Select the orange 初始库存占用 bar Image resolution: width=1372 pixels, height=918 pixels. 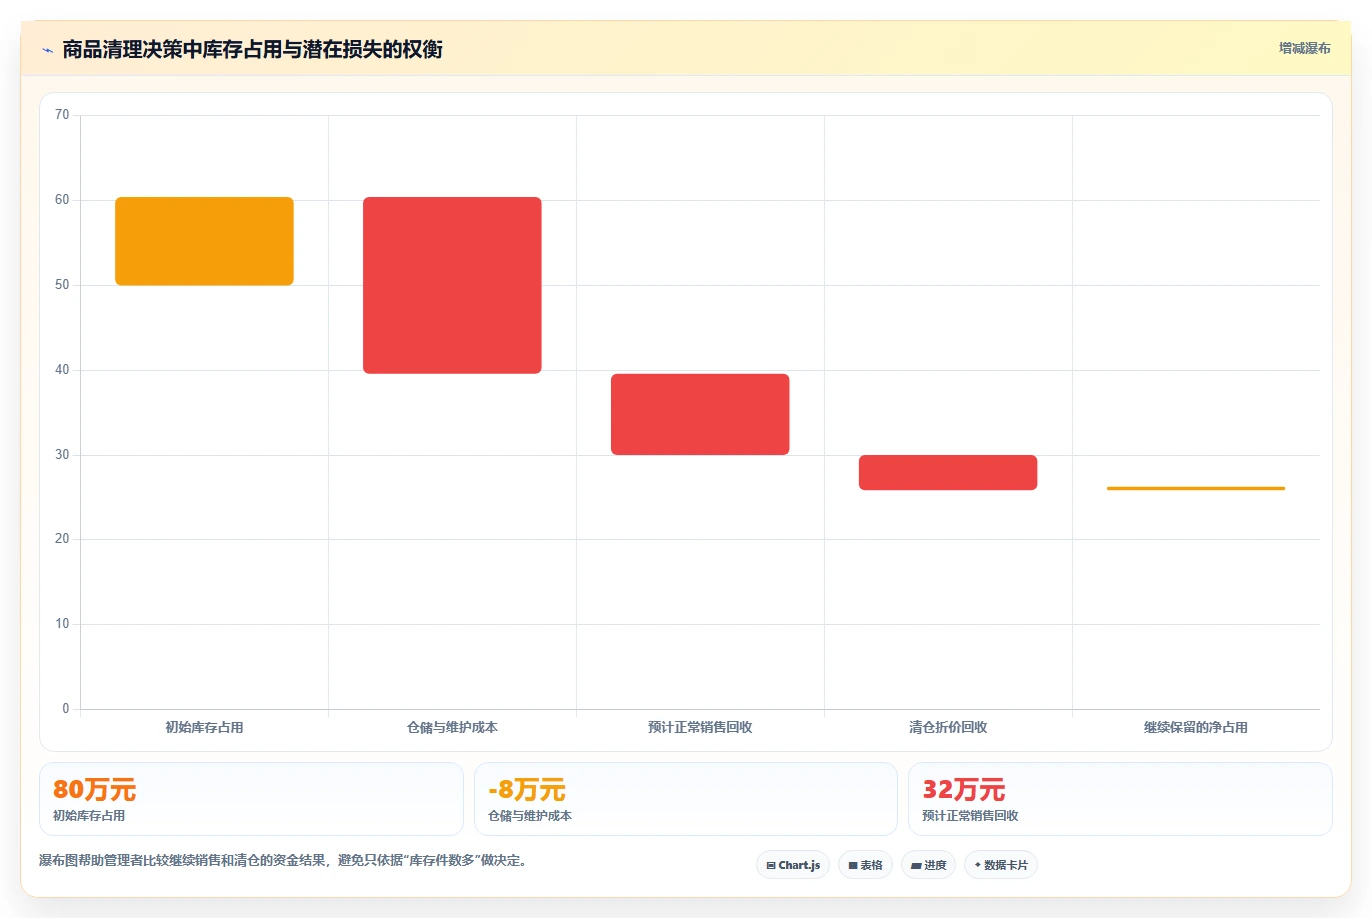pos(204,241)
